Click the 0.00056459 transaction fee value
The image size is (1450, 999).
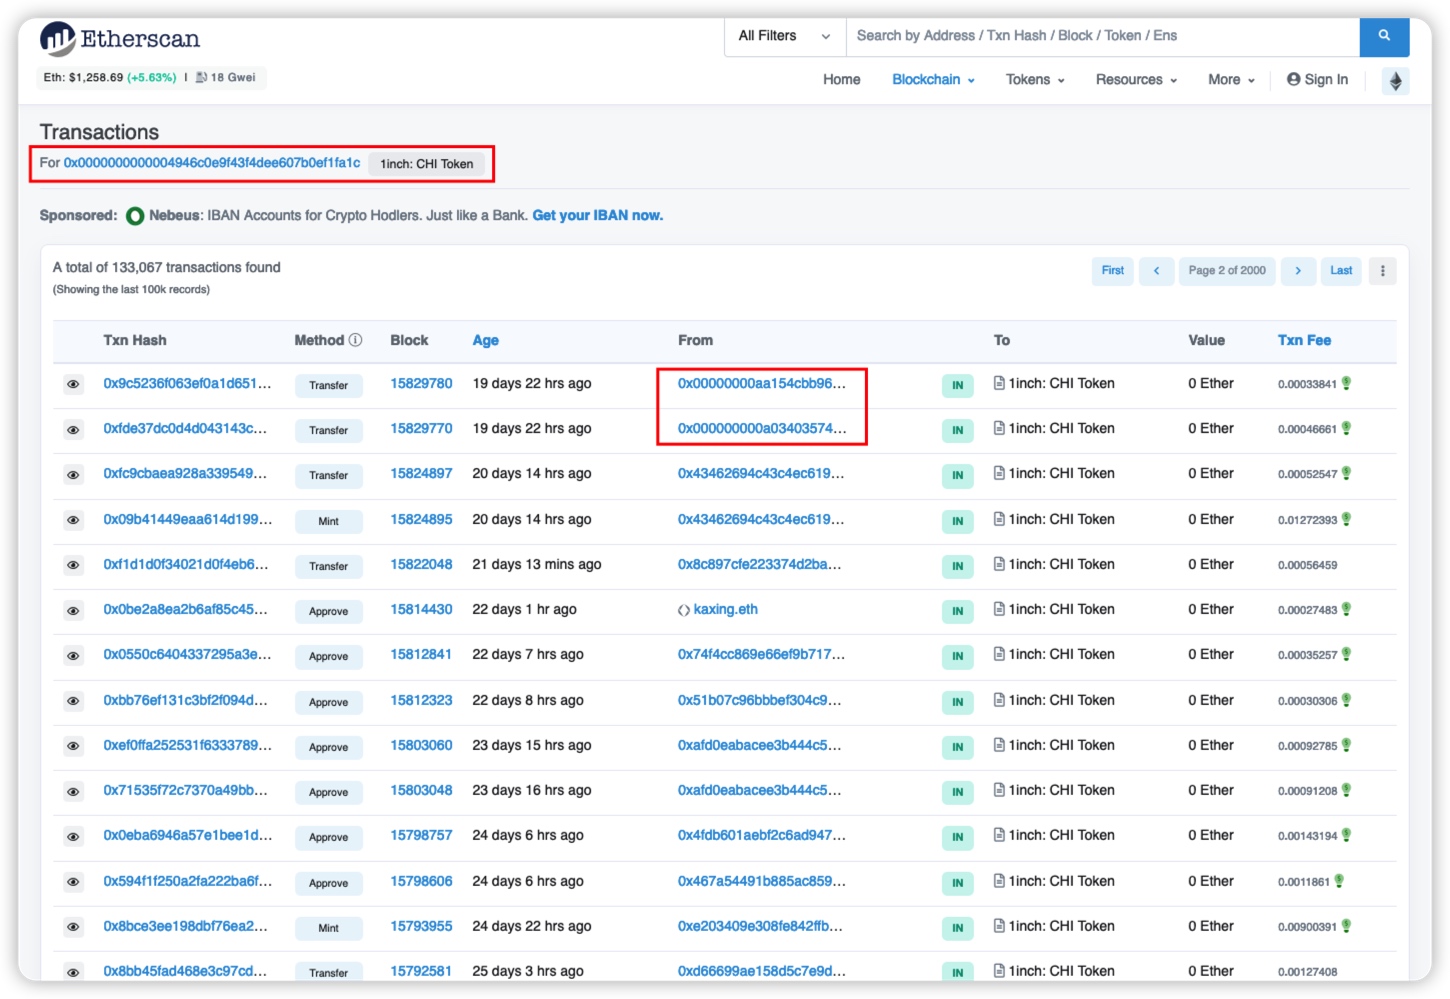point(1307,565)
